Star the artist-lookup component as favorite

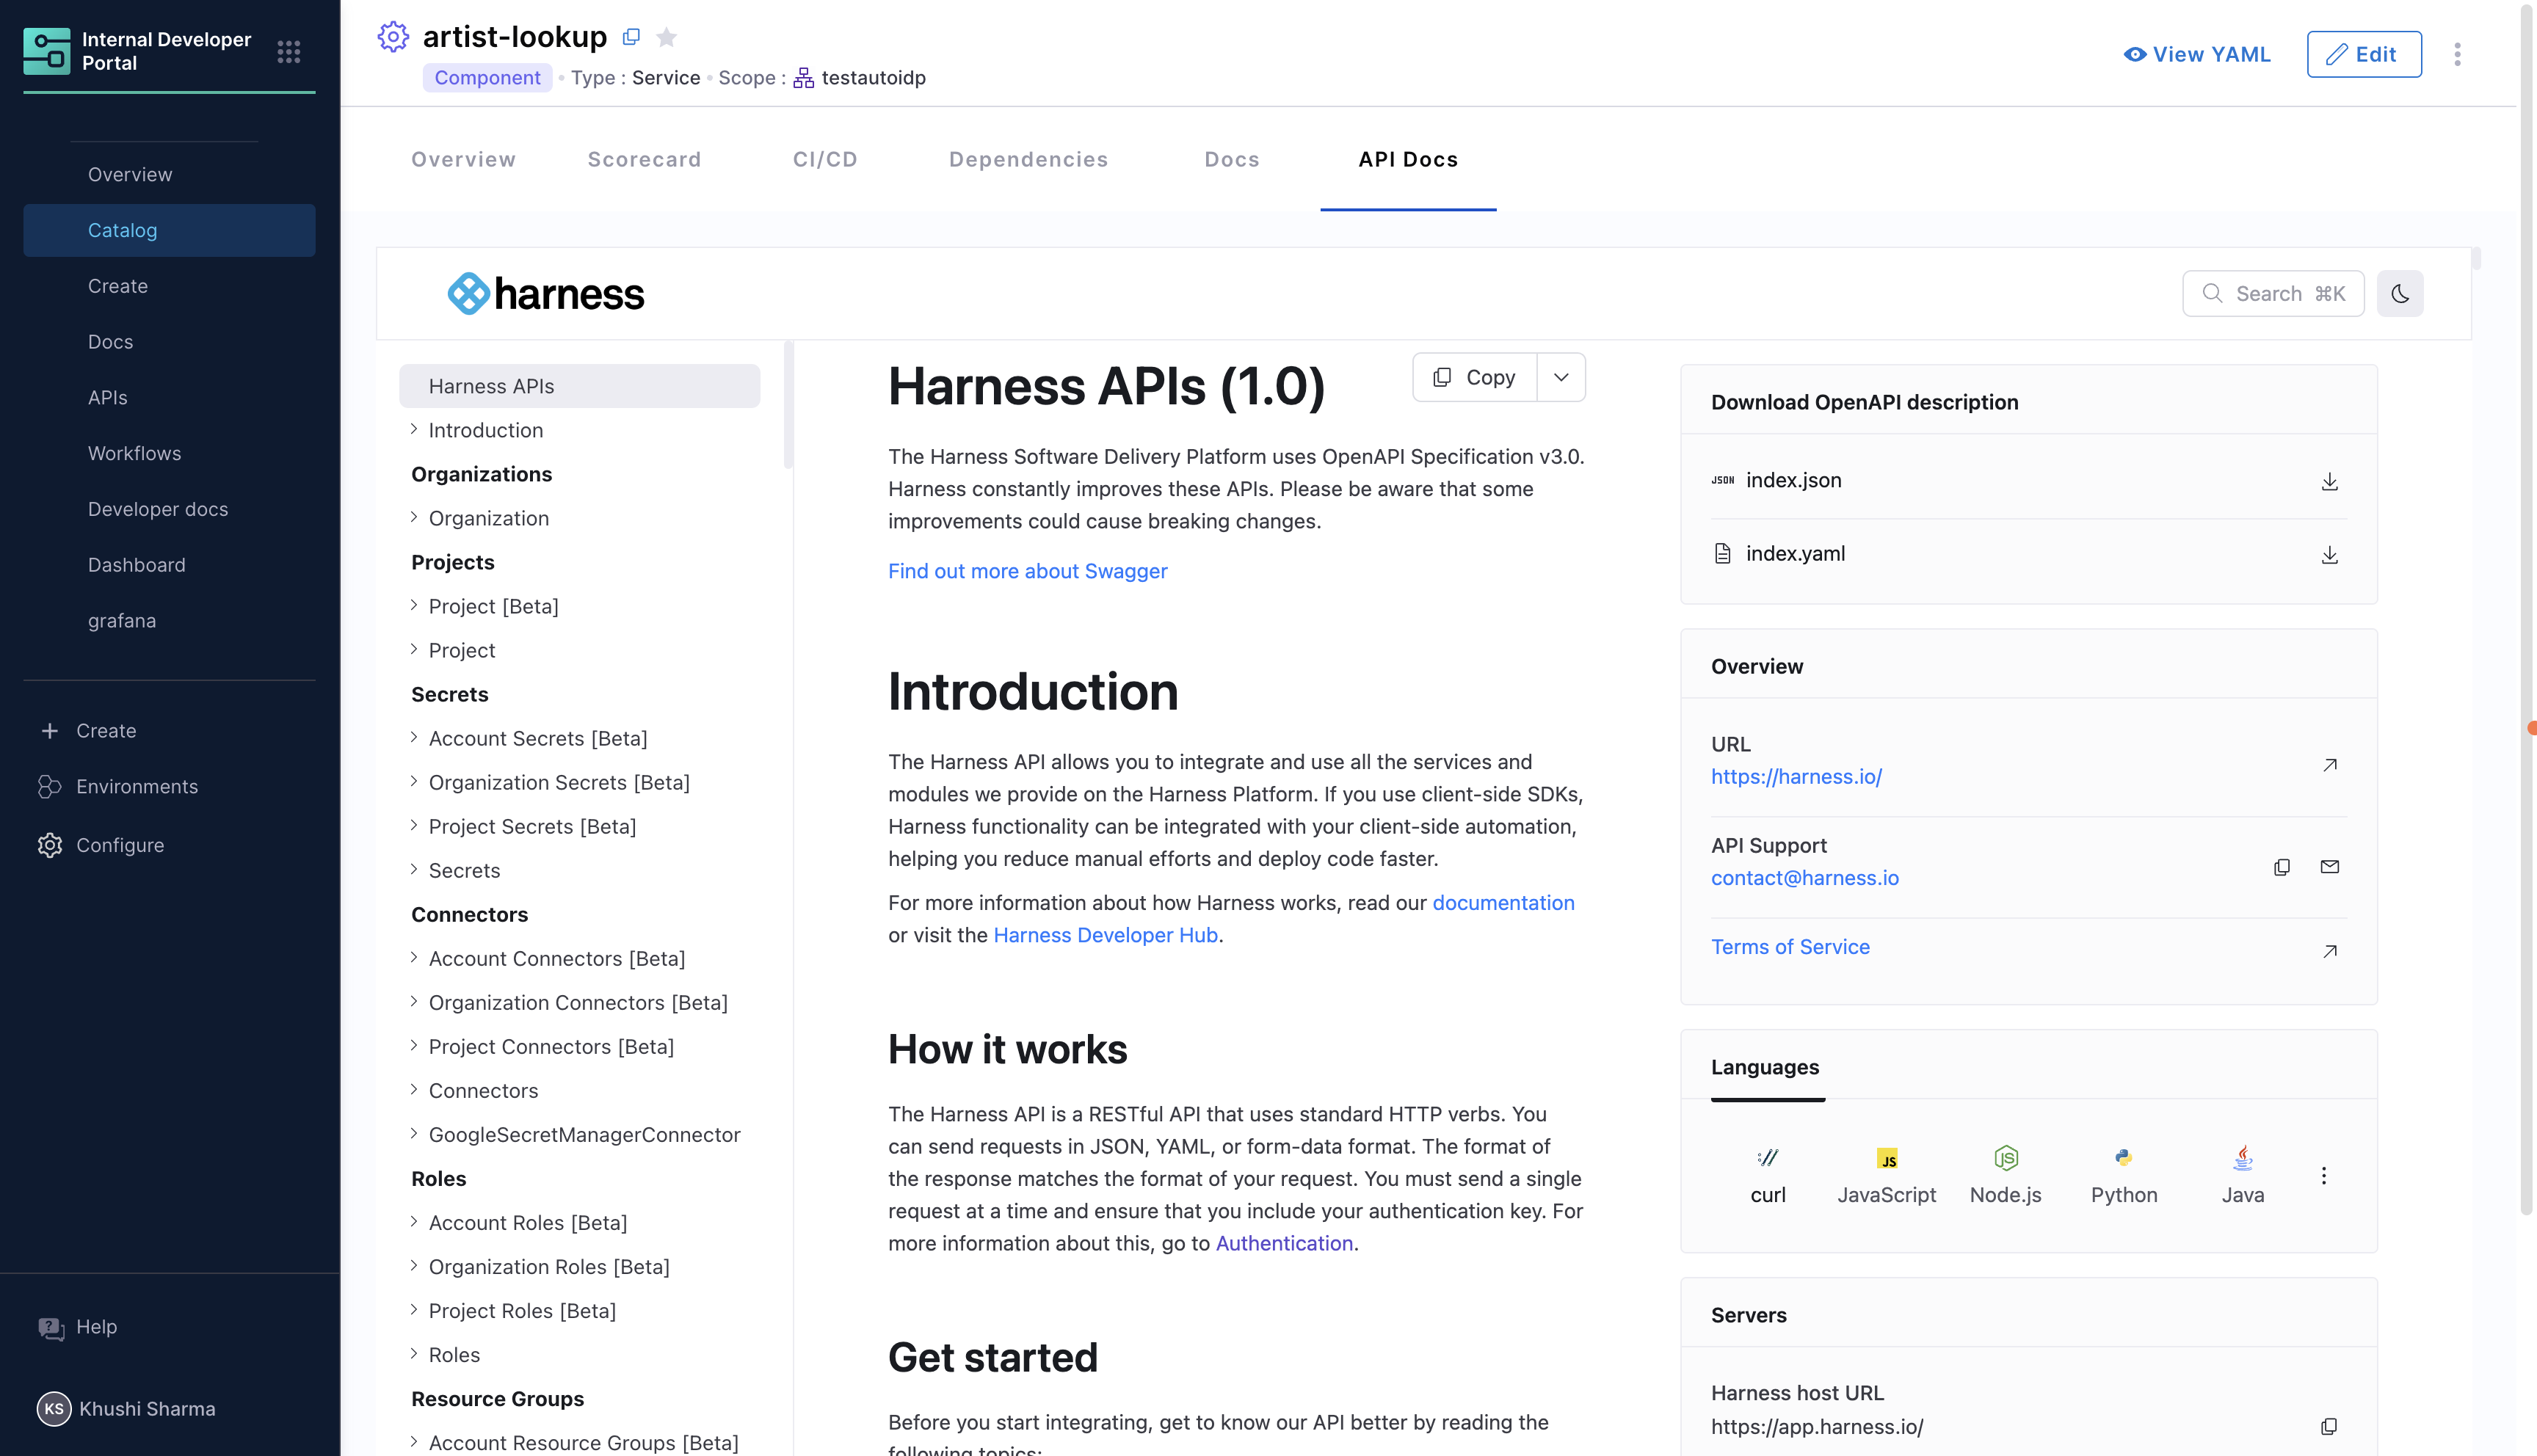[666, 37]
